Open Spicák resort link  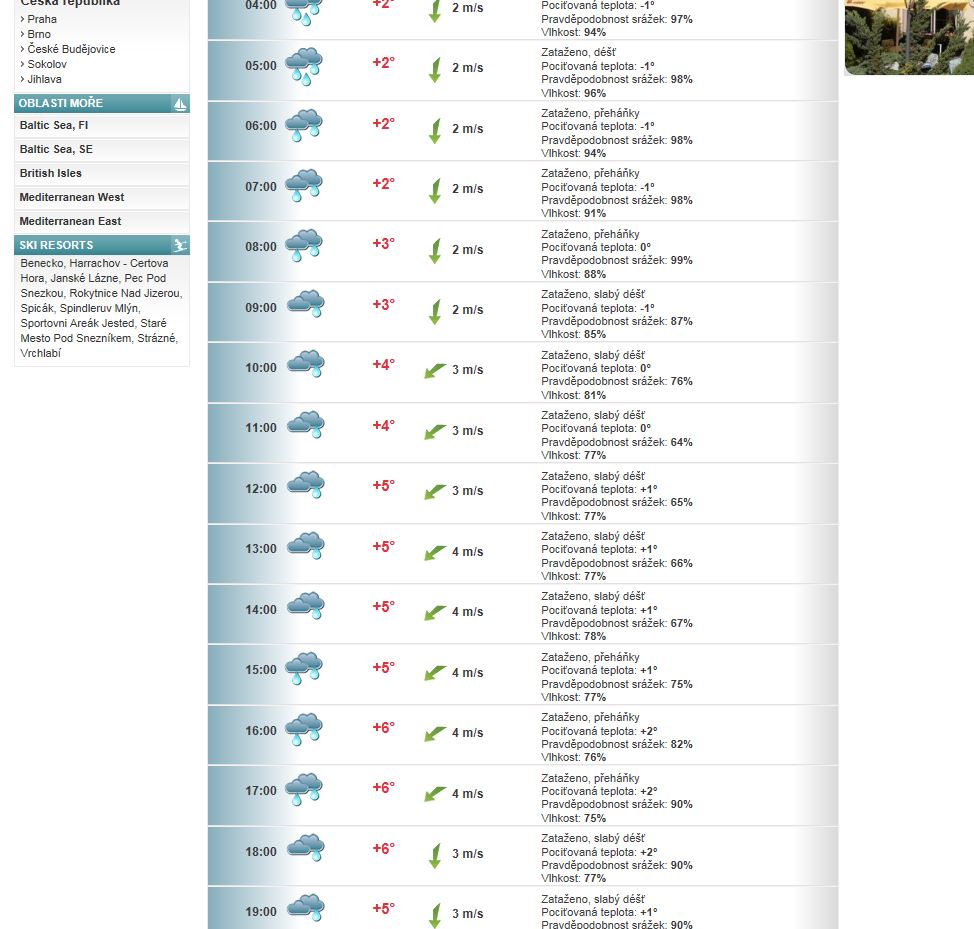[37, 308]
